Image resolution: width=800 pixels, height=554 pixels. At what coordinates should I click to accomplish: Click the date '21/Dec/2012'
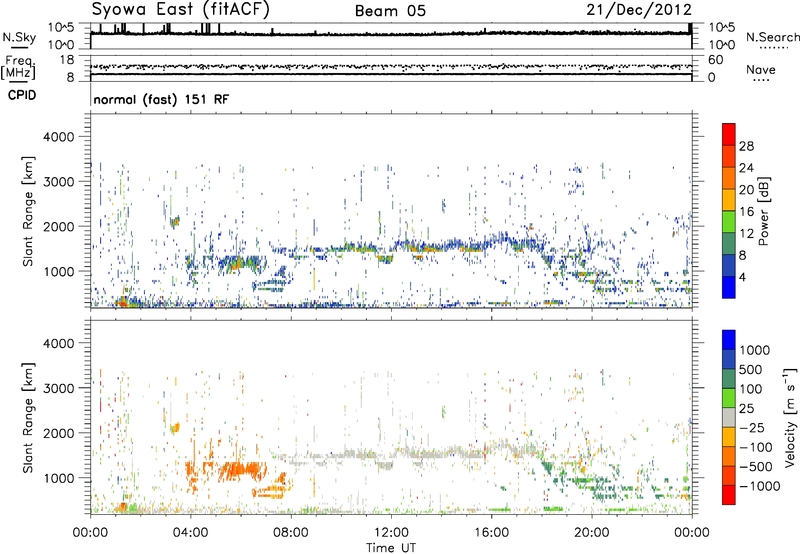[x=639, y=10]
